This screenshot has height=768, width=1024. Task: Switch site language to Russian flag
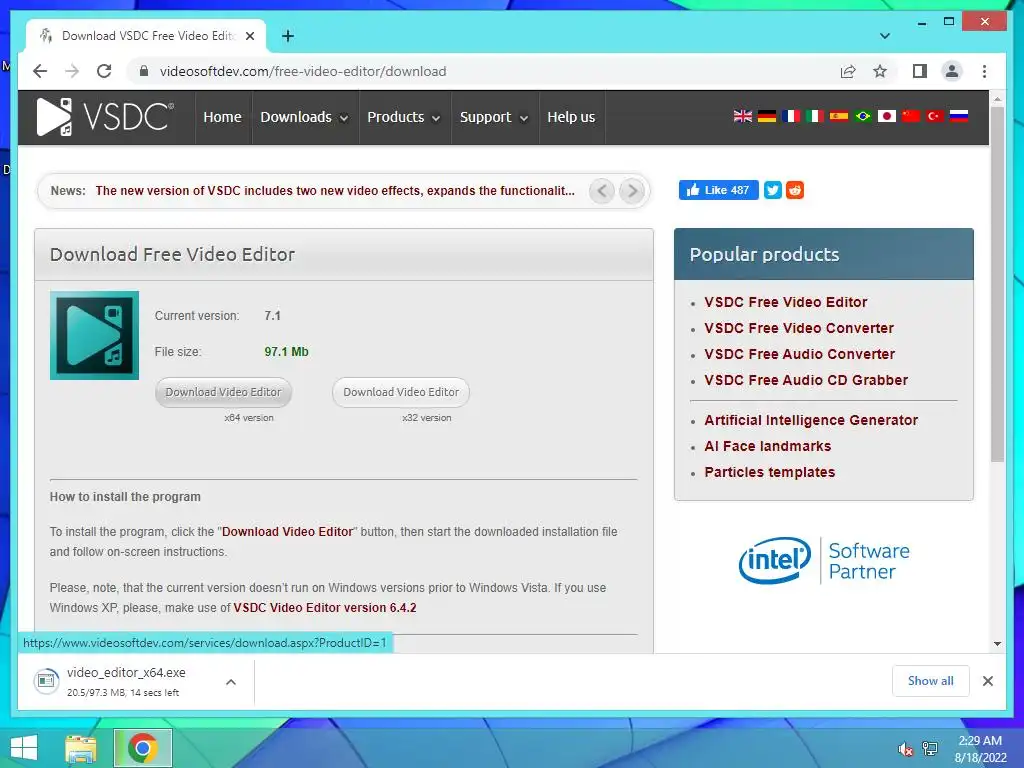click(x=959, y=116)
